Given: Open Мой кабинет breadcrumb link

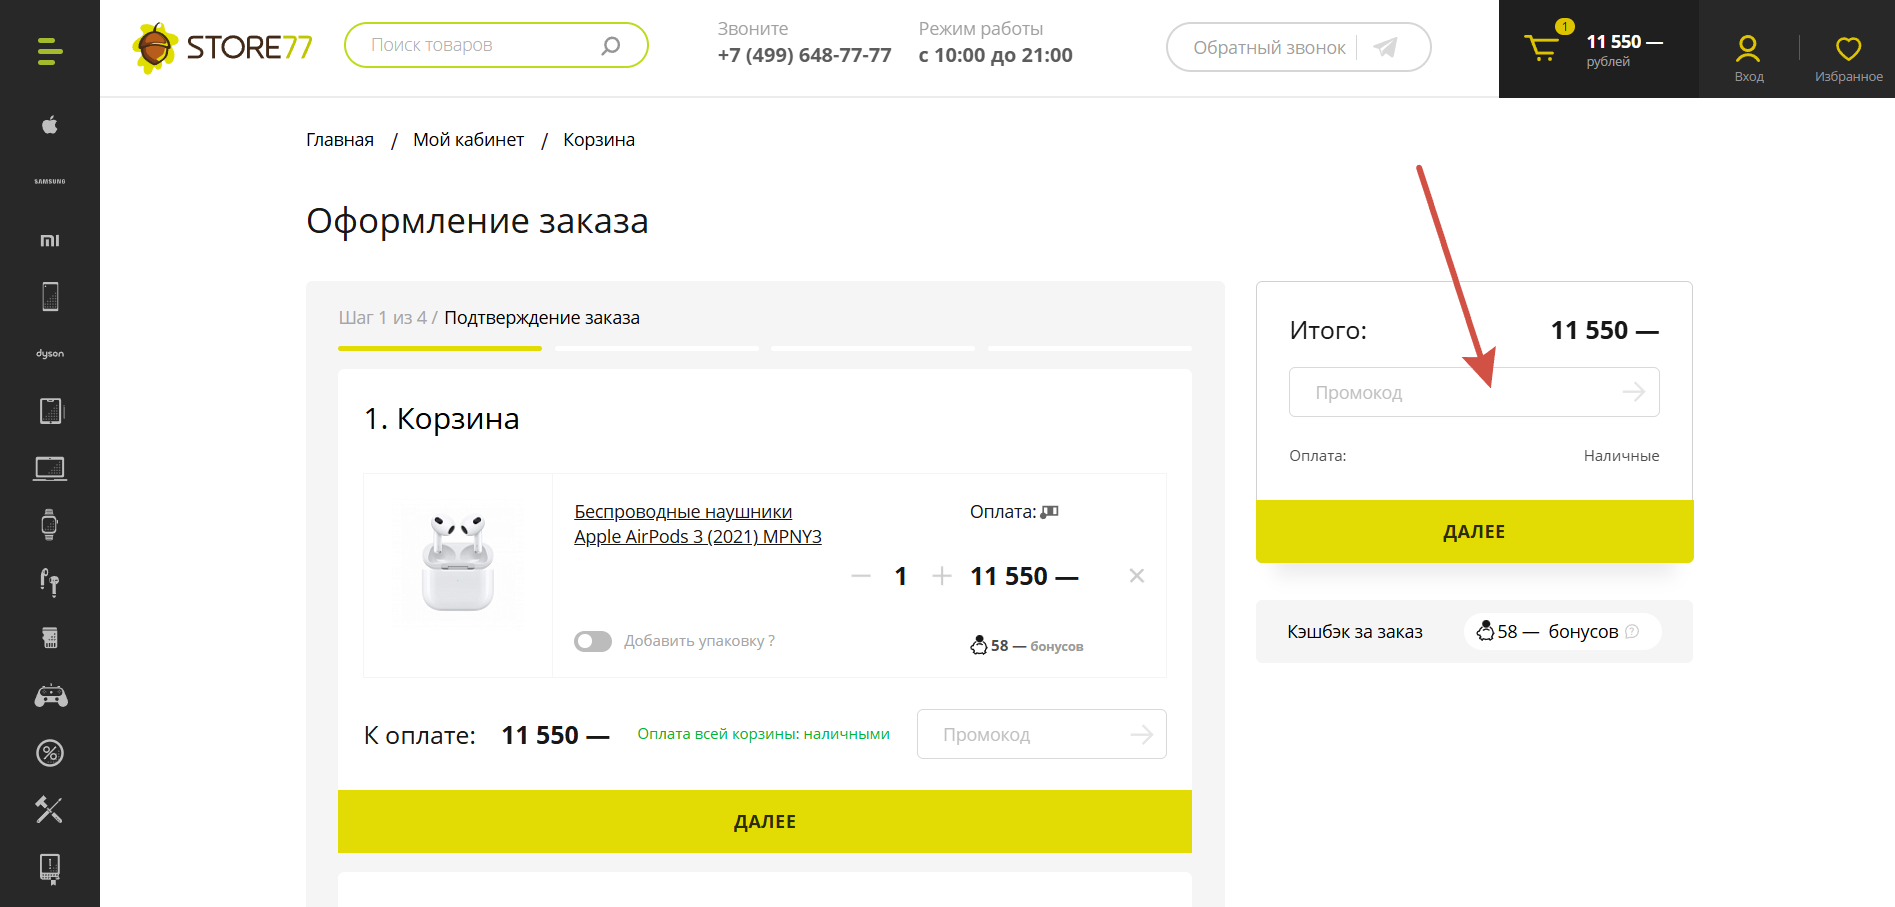Looking at the screenshot, I should point(468,140).
